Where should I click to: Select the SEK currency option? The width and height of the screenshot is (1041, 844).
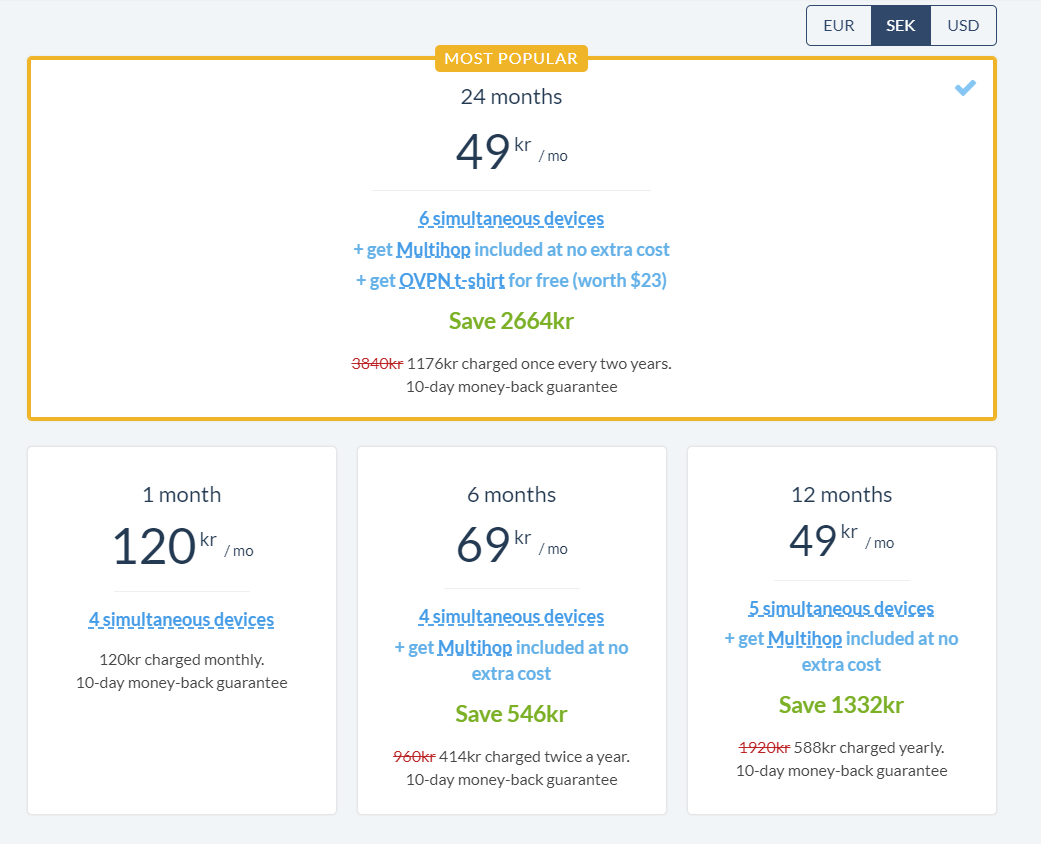pyautogui.click(x=900, y=26)
